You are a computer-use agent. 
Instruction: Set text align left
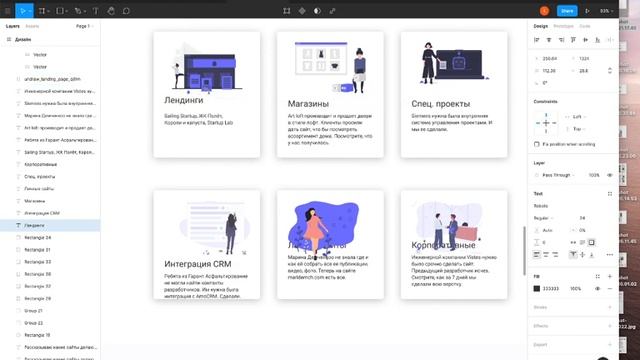click(537, 254)
